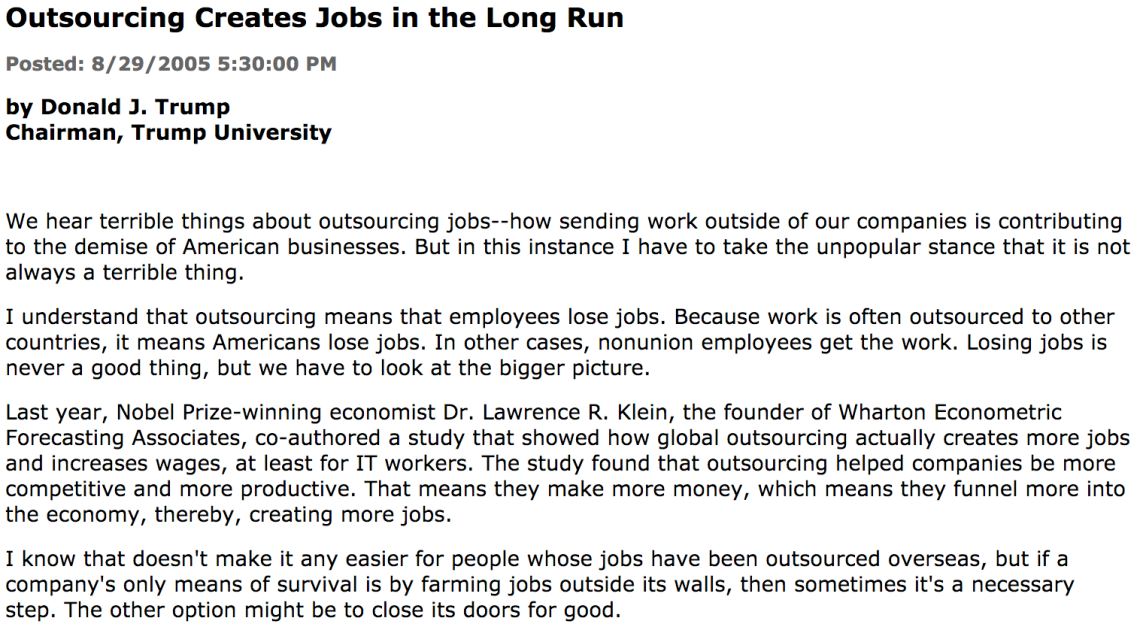Image resolution: width=1140 pixels, height=630 pixels.
Task: Click the words 'nonunion employees get the work'
Action: pos(775,342)
